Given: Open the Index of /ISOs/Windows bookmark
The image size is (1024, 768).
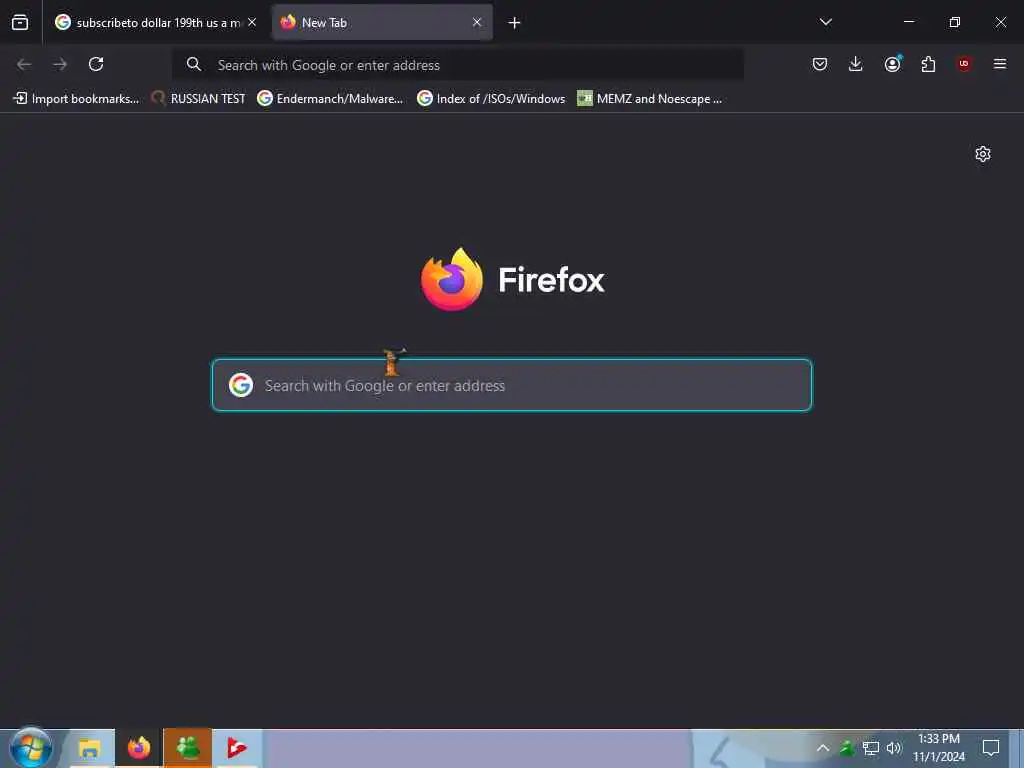Looking at the screenshot, I should click(491, 99).
